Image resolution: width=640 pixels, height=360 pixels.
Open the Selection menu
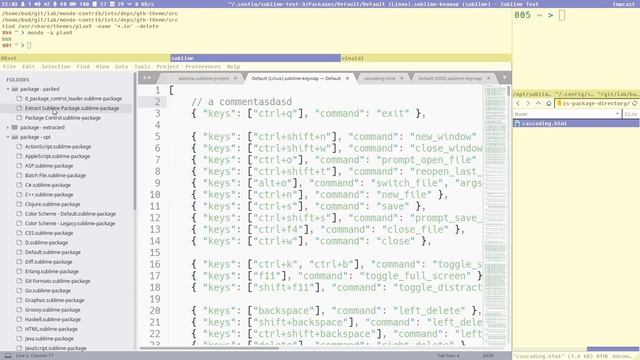coord(56,67)
